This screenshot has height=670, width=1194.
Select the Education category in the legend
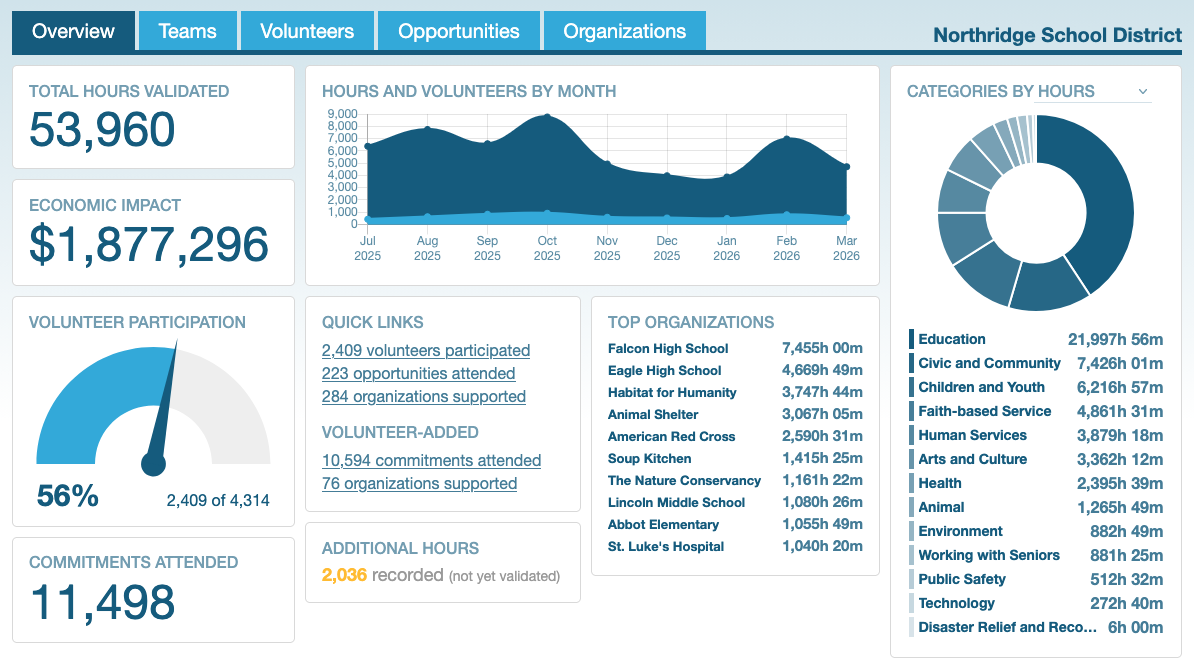(951, 339)
